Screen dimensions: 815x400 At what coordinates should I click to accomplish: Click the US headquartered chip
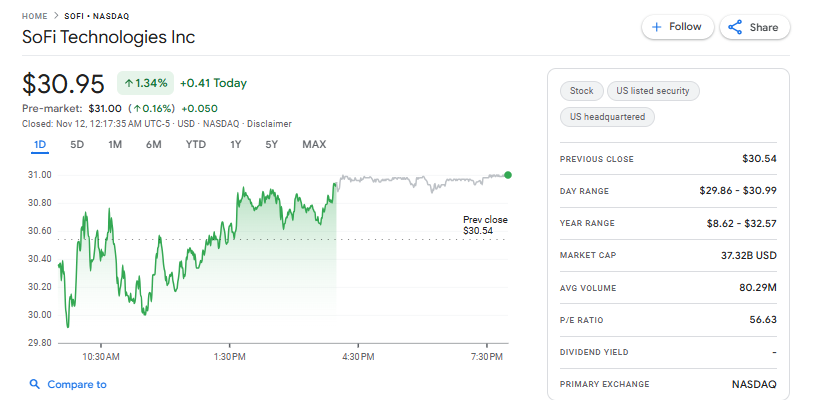[x=607, y=117]
